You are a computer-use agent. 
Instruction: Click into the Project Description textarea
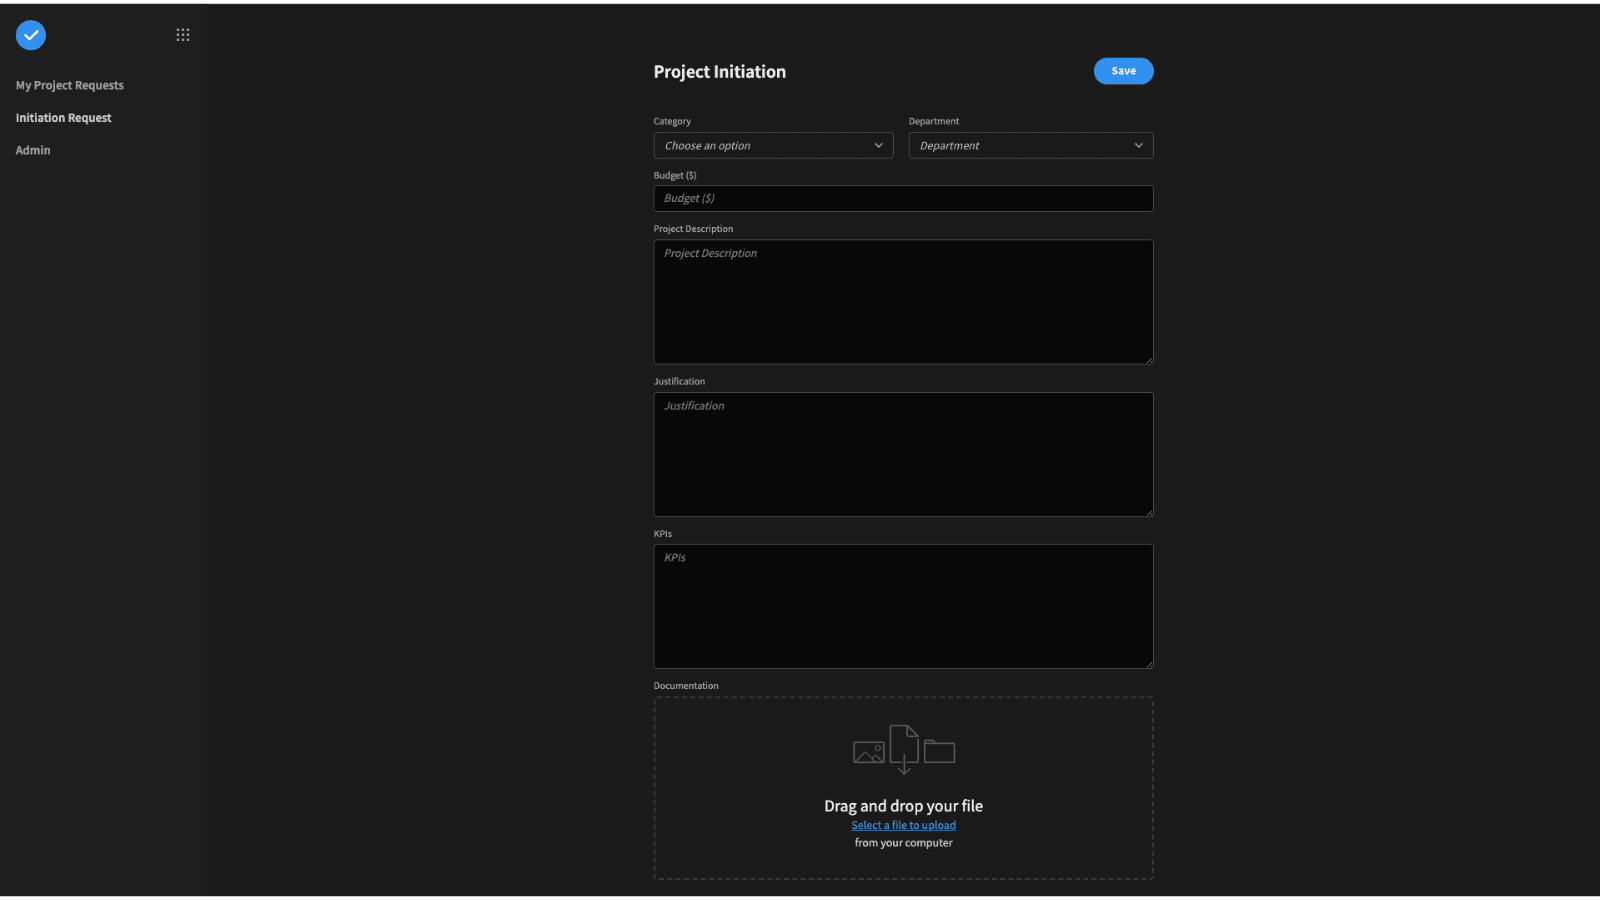tap(903, 302)
